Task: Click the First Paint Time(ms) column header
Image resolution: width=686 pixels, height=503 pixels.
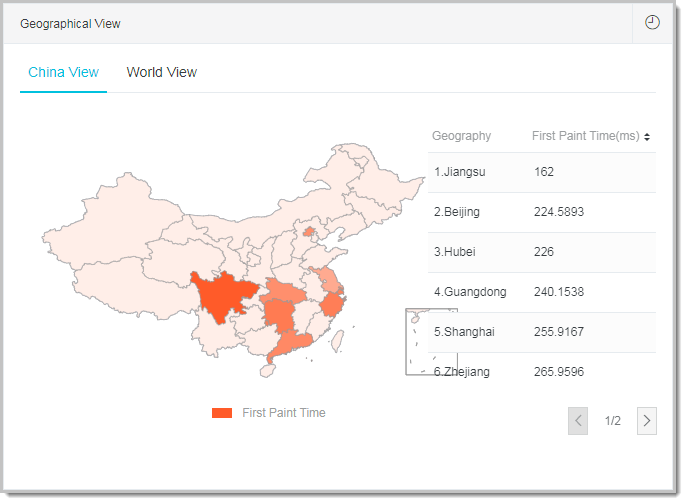Action: (x=585, y=136)
